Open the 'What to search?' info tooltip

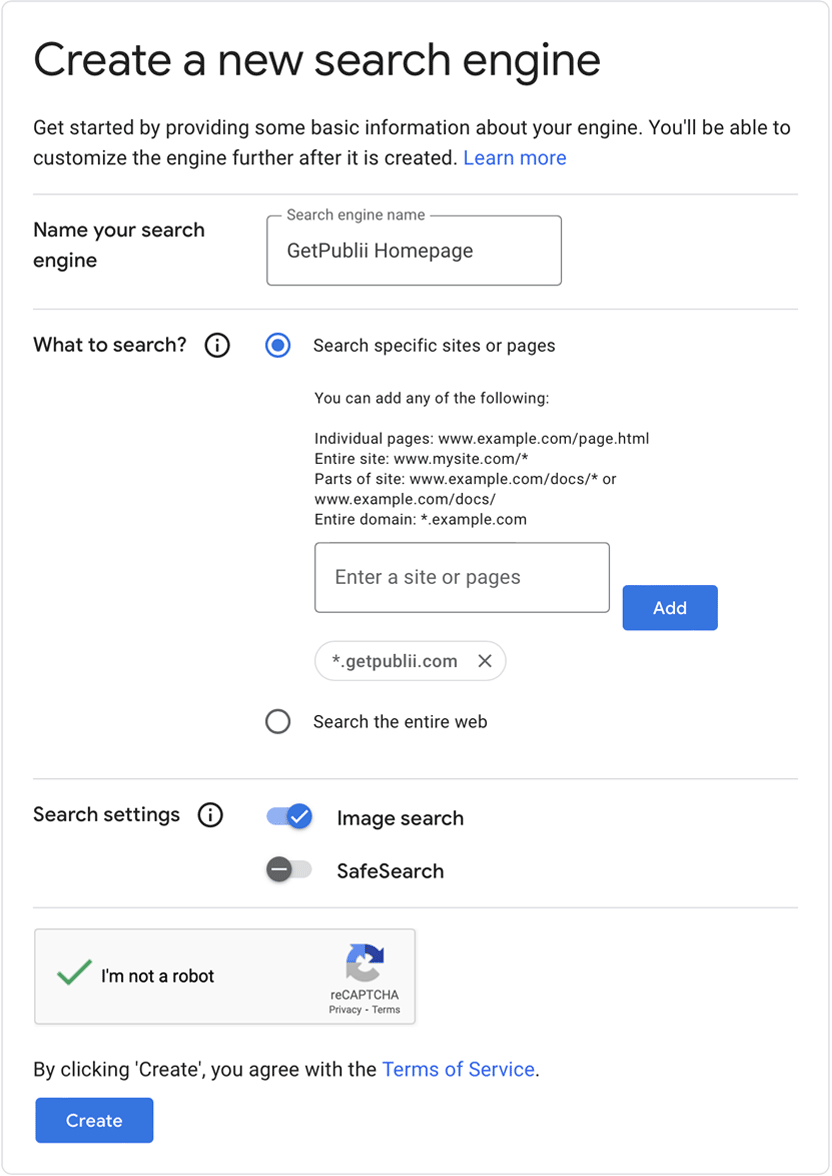[217, 345]
